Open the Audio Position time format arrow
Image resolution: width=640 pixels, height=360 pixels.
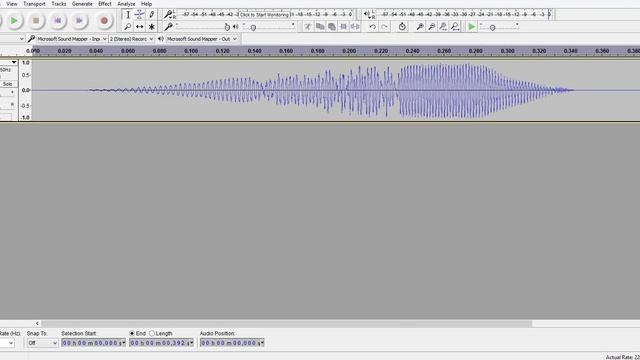(262, 343)
